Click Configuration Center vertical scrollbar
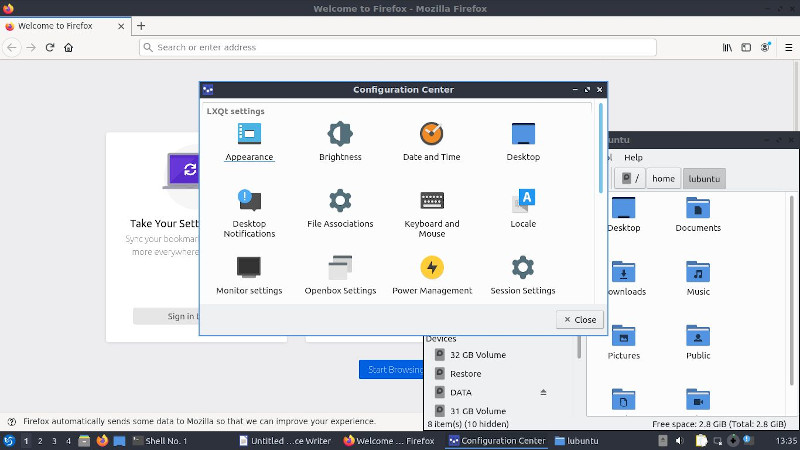The height and width of the screenshot is (450, 800). click(601, 148)
